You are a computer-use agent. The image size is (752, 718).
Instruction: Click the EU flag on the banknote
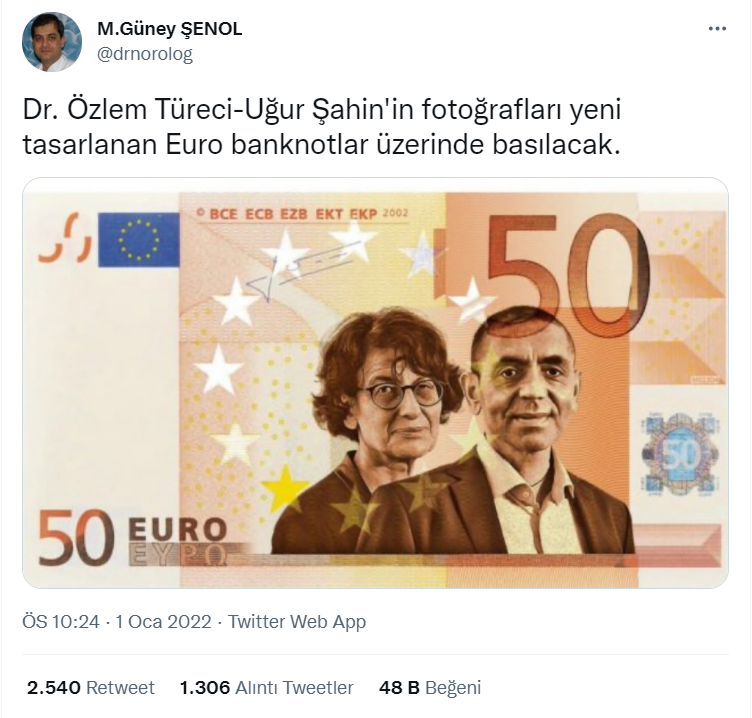point(139,240)
